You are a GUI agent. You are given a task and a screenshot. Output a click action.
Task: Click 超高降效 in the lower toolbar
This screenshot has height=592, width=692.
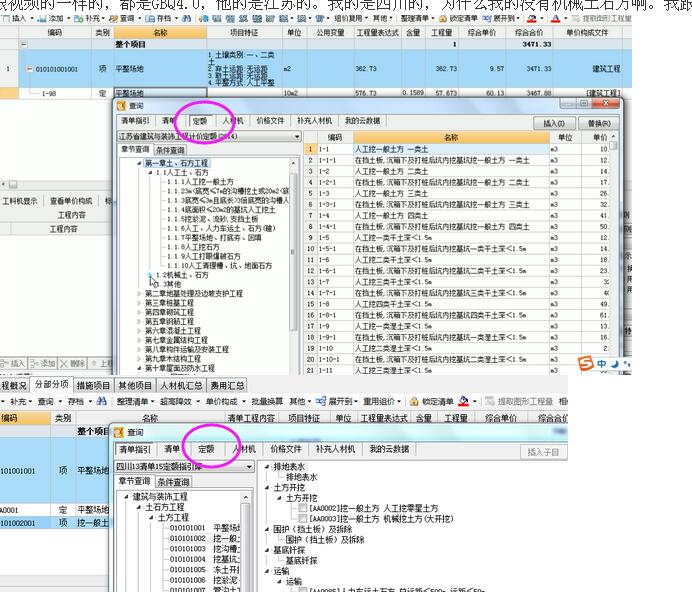point(176,401)
